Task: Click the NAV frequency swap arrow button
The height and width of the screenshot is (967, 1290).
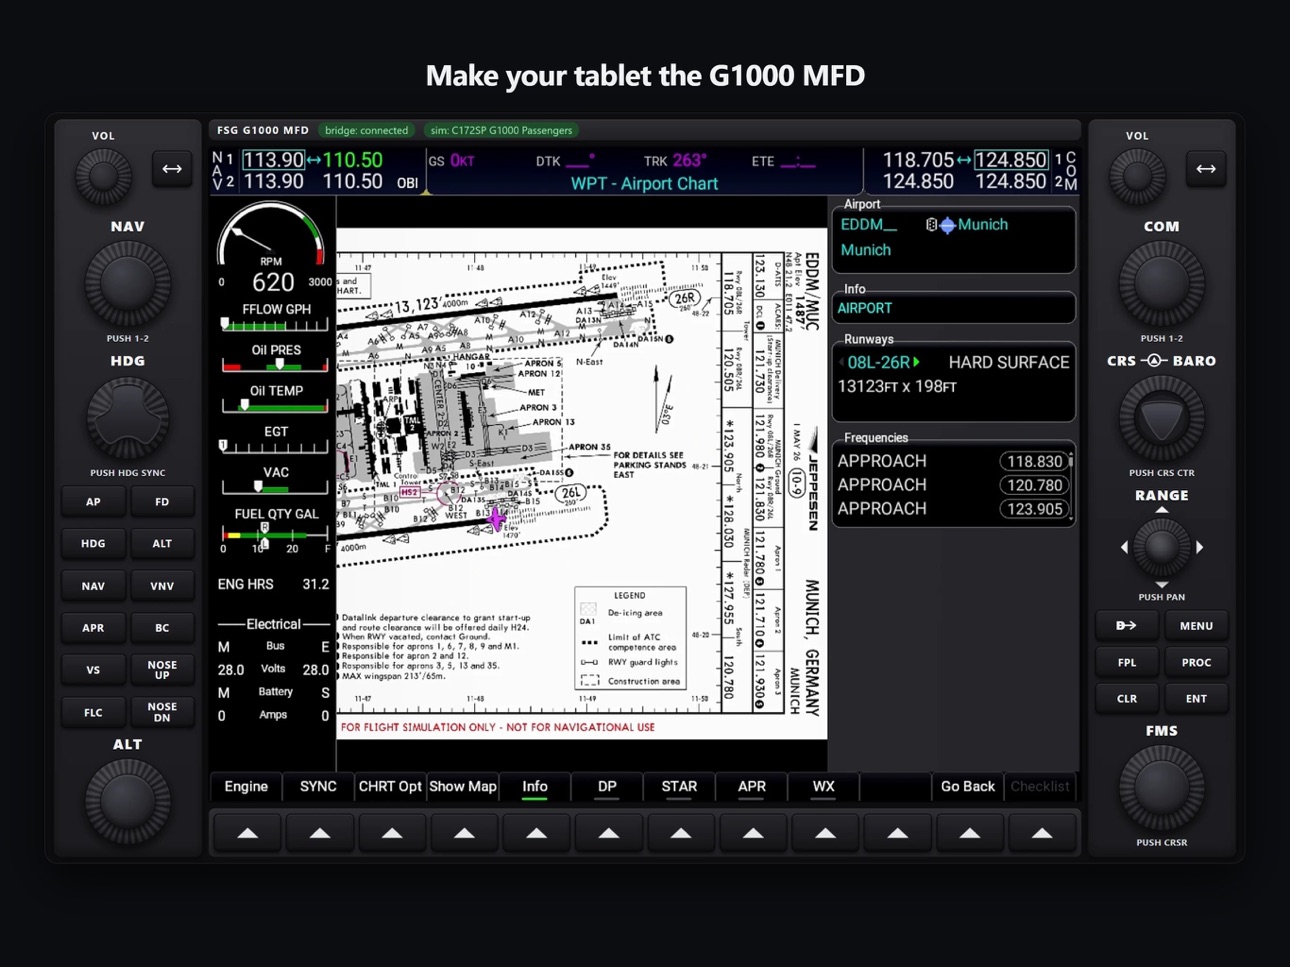Action: pos(172,169)
